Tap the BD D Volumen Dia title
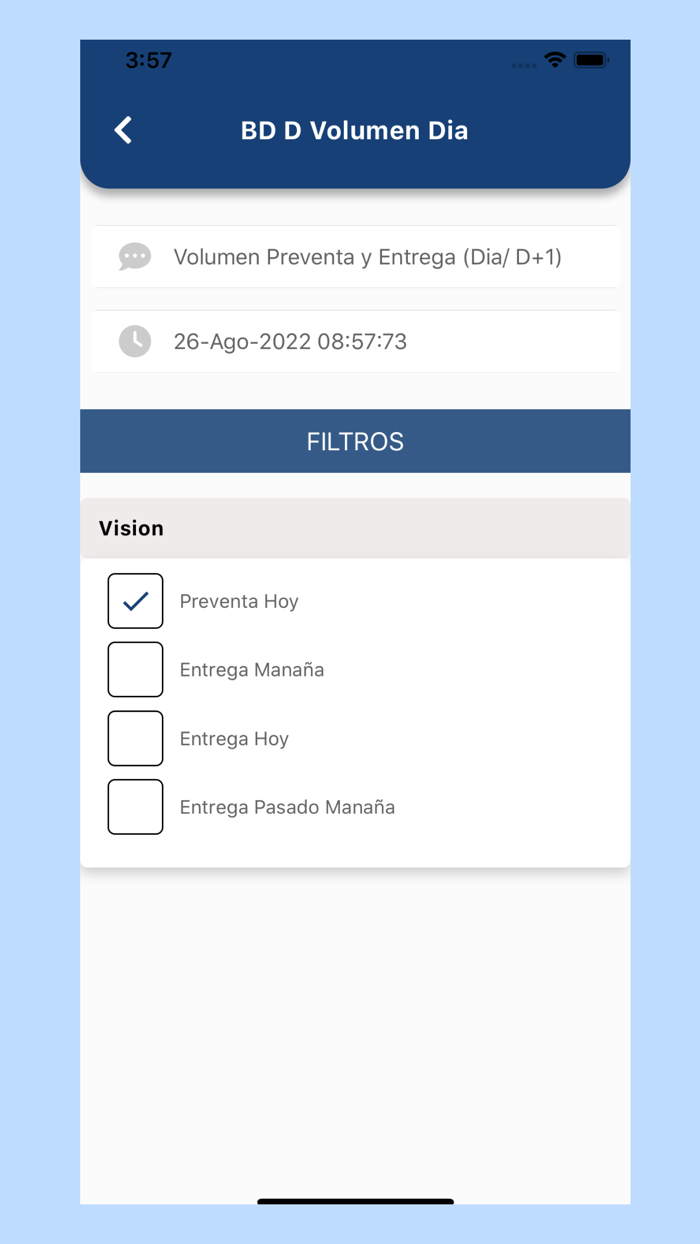This screenshot has height=1244, width=700. pyautogui.click(x=353, y=130)
